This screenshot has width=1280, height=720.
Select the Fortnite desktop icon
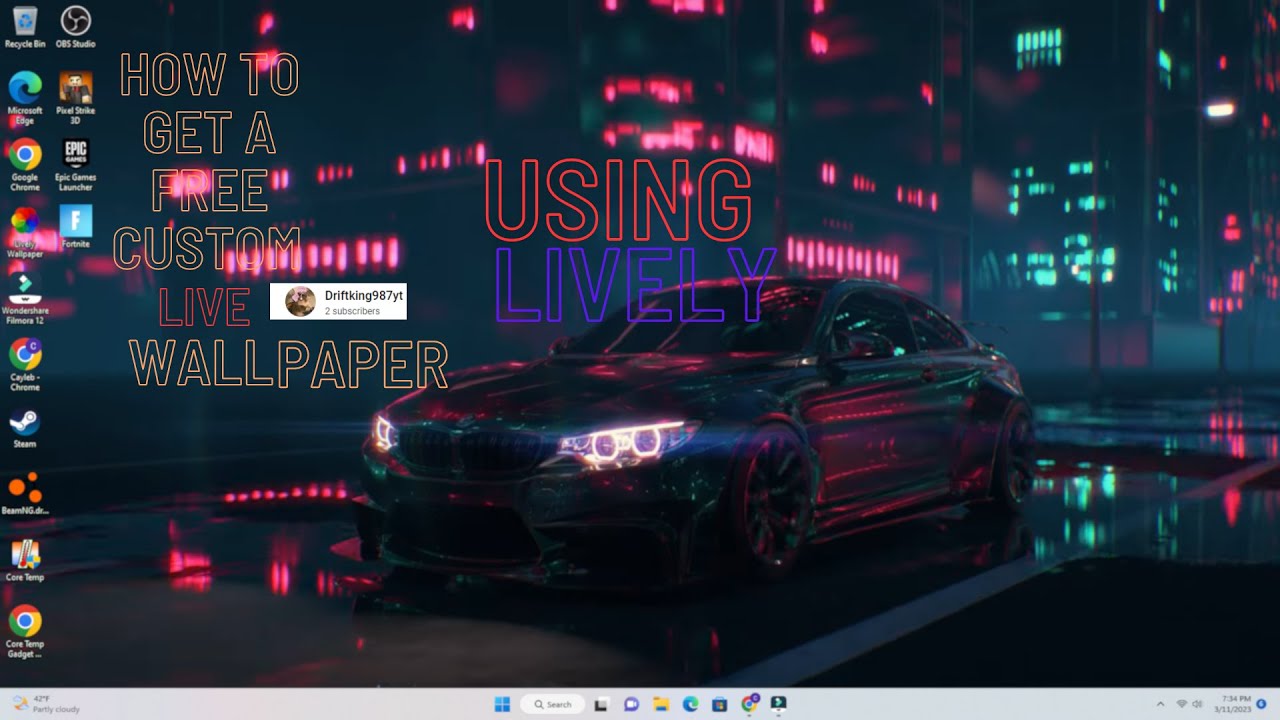76,226
